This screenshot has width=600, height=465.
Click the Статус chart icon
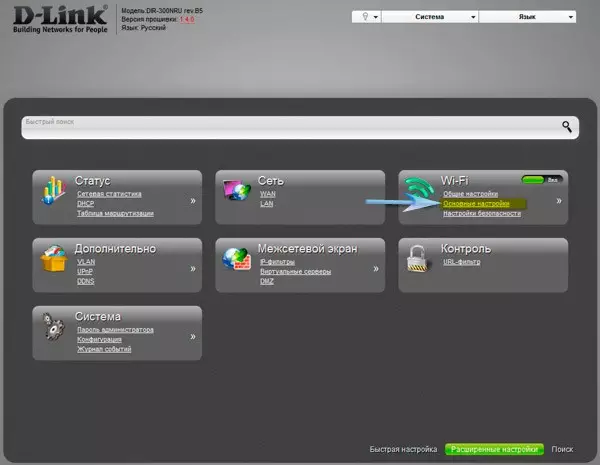pos(54,190)
